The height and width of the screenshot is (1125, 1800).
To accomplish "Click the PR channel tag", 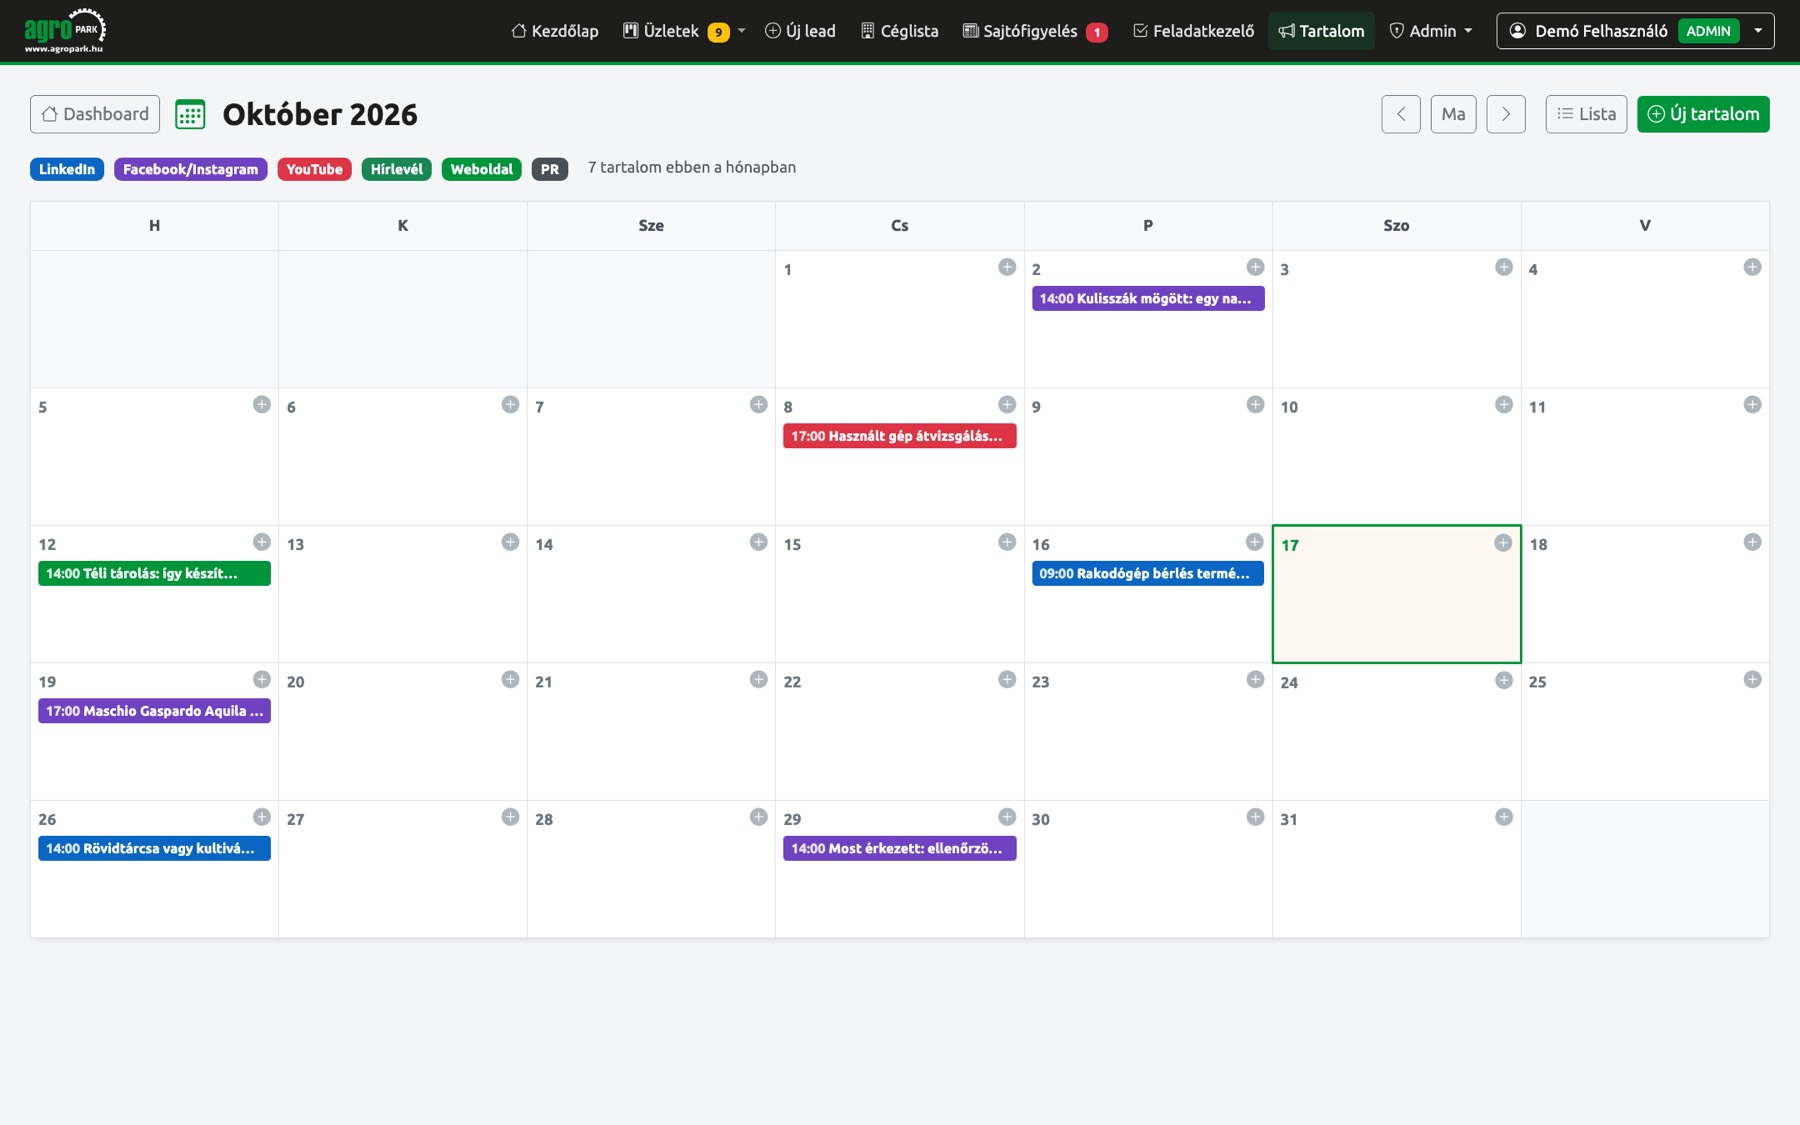I will 550,169.
